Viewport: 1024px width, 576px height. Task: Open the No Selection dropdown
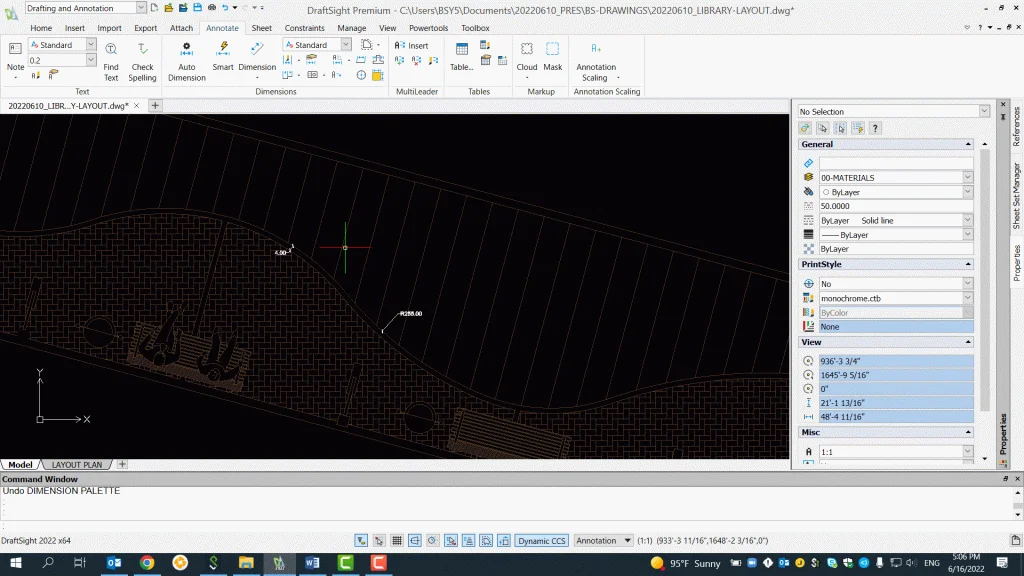[x=984, y=112]
